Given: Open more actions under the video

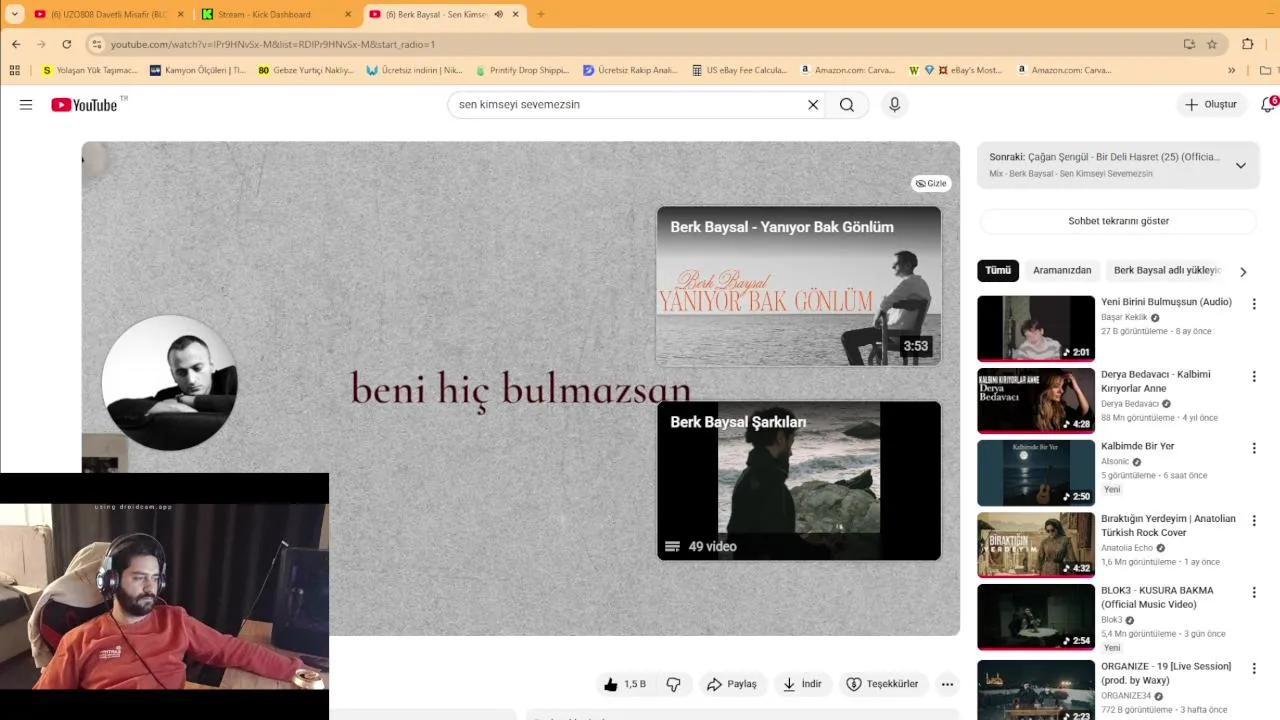Looking at the screenshot, I should coord(947,684).
